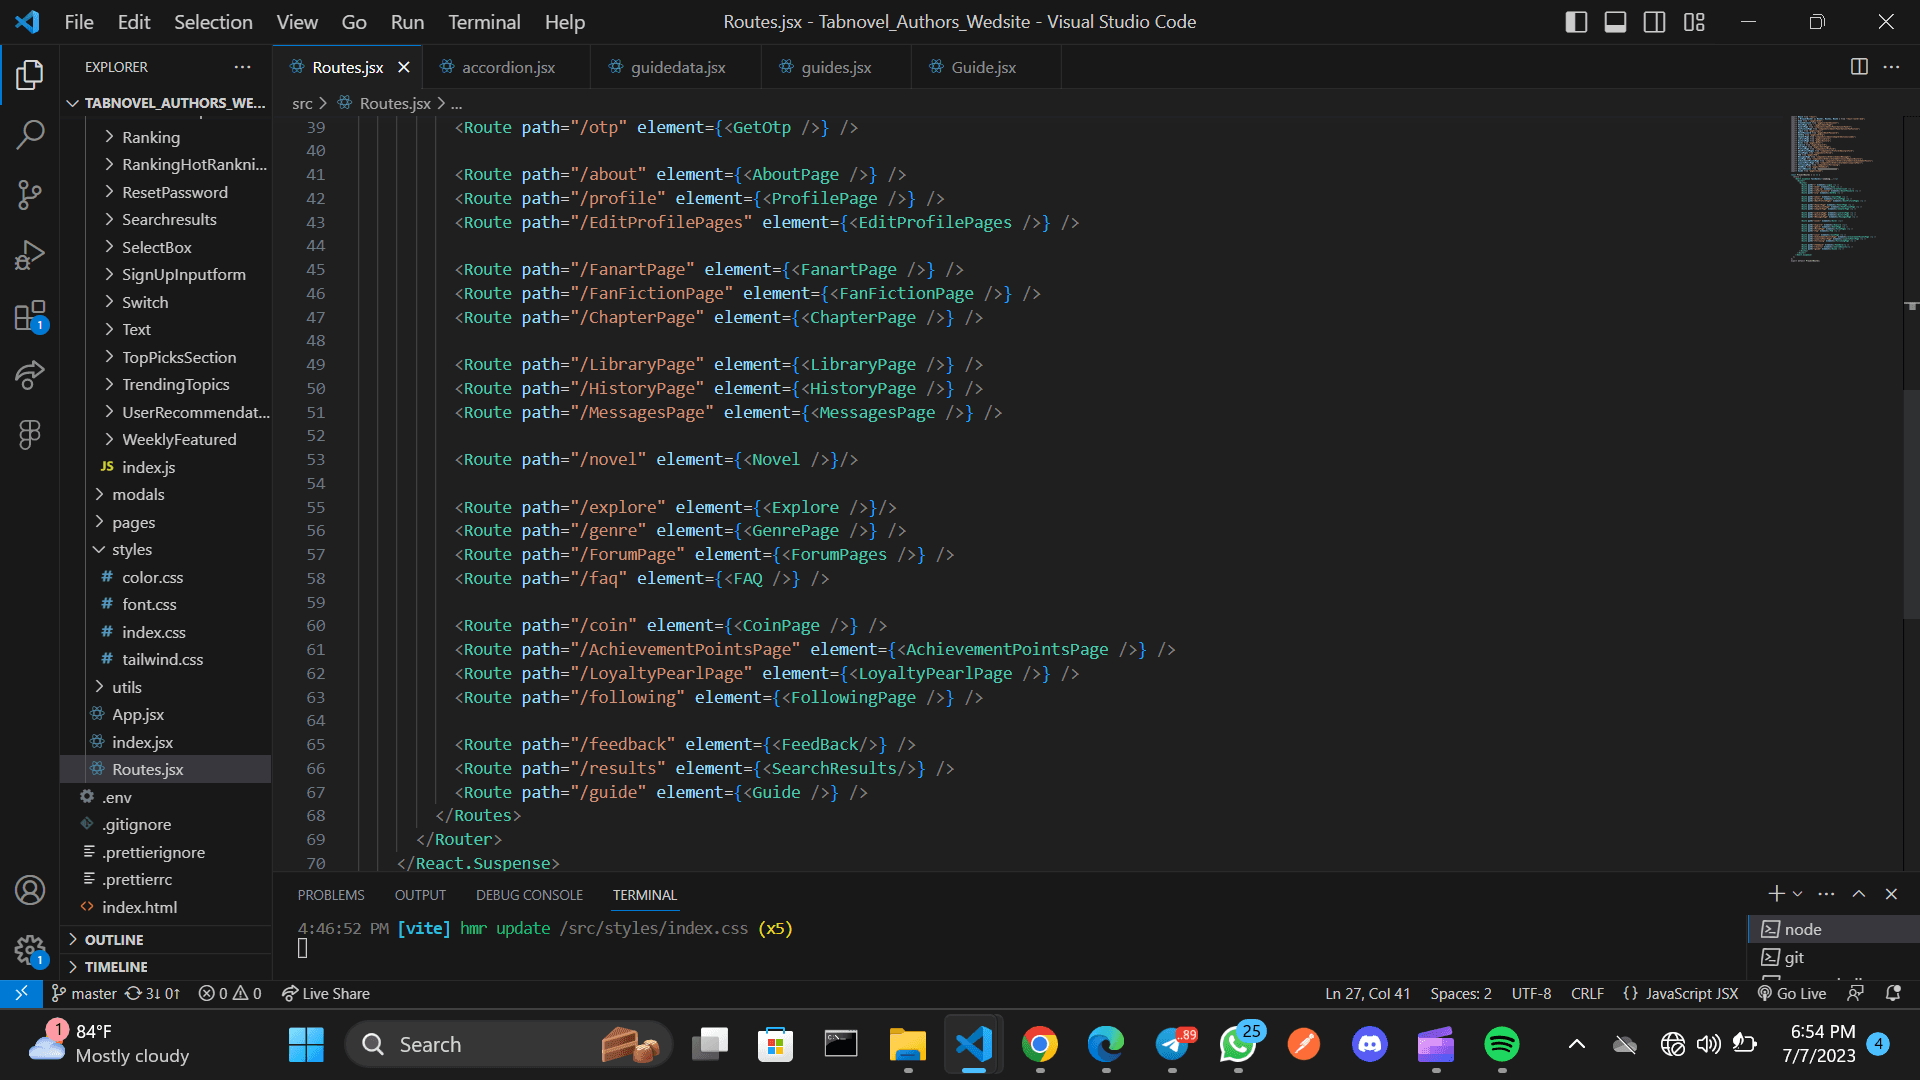Image resolution: width=1920 pixels, height=1080 pixels.
Task: Close the Routes.jsx tab
Action: [404, 67]
